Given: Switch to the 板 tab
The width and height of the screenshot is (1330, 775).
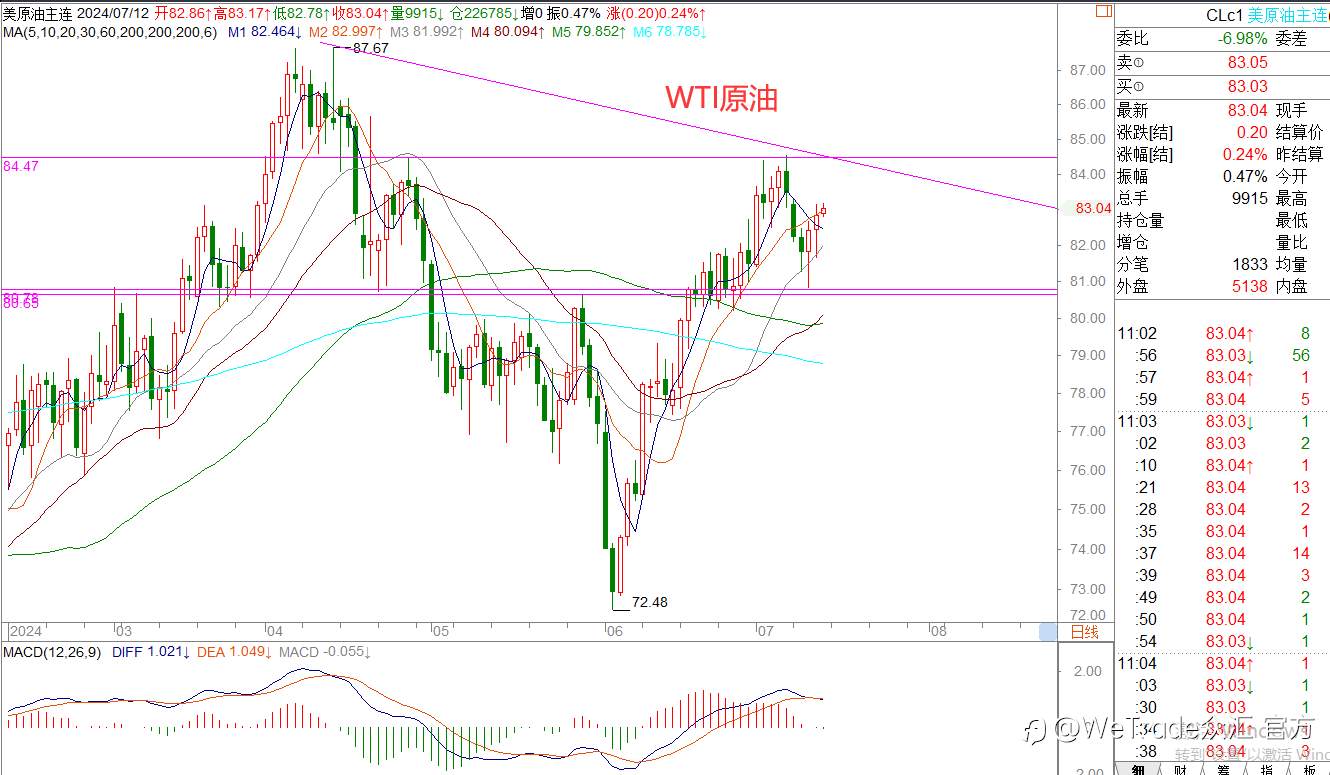Looking at the screenshot, I should 1309,767.
